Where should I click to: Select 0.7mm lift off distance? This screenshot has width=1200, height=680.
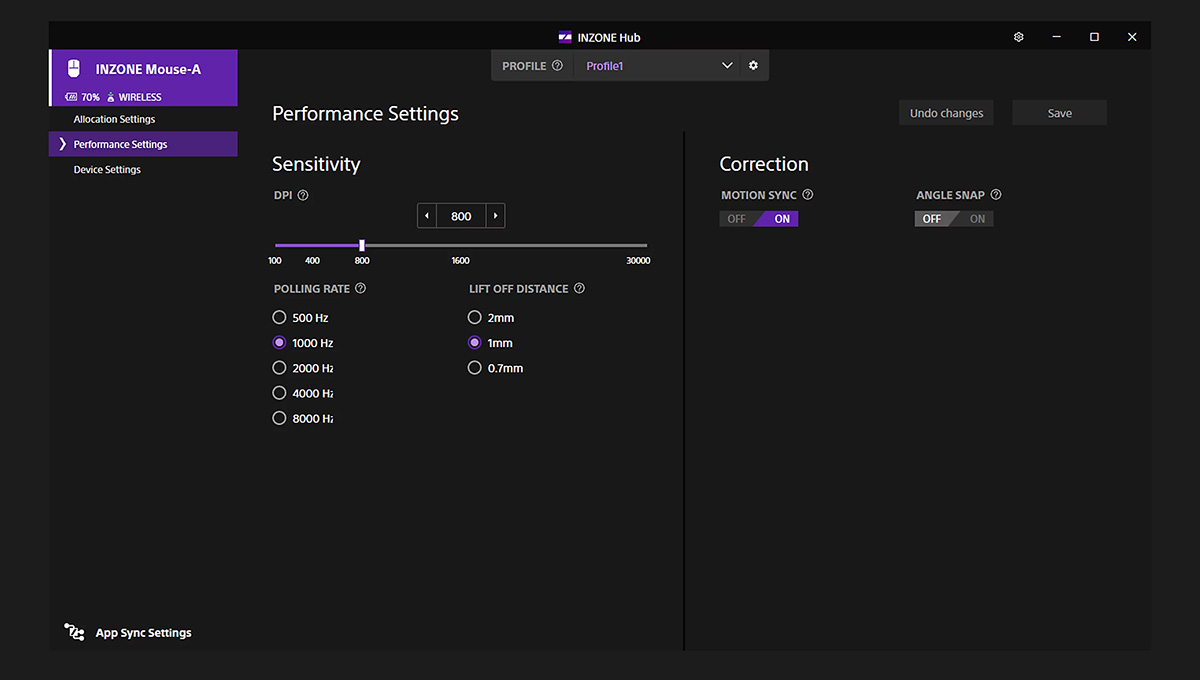(x=475, y=368)
